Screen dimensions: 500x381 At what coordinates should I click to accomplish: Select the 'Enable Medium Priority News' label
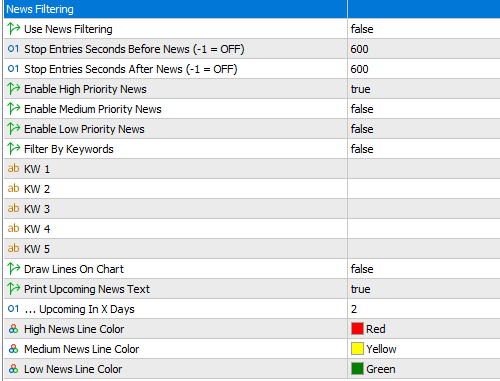[93, 109]
